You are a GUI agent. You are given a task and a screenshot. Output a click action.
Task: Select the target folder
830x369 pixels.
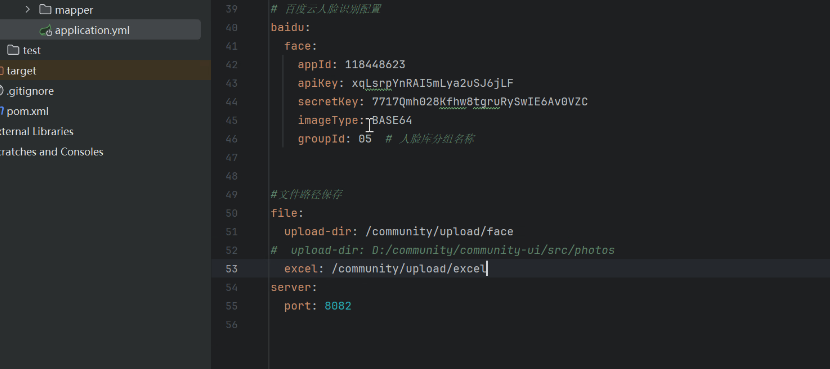[21, 70]
